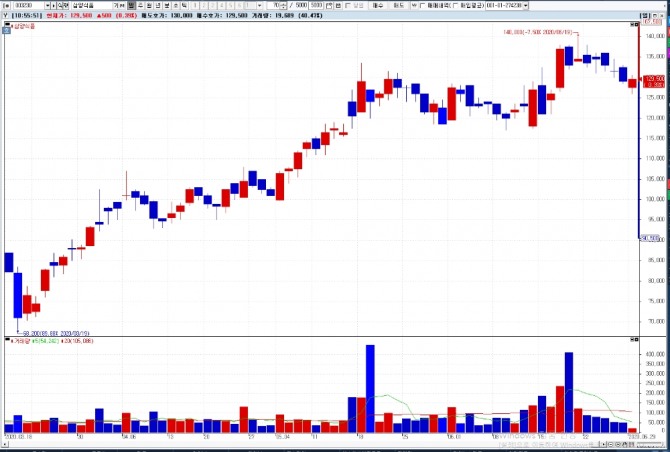
Task: Select the weekly (주) chart period button
Action: (140, 6)
